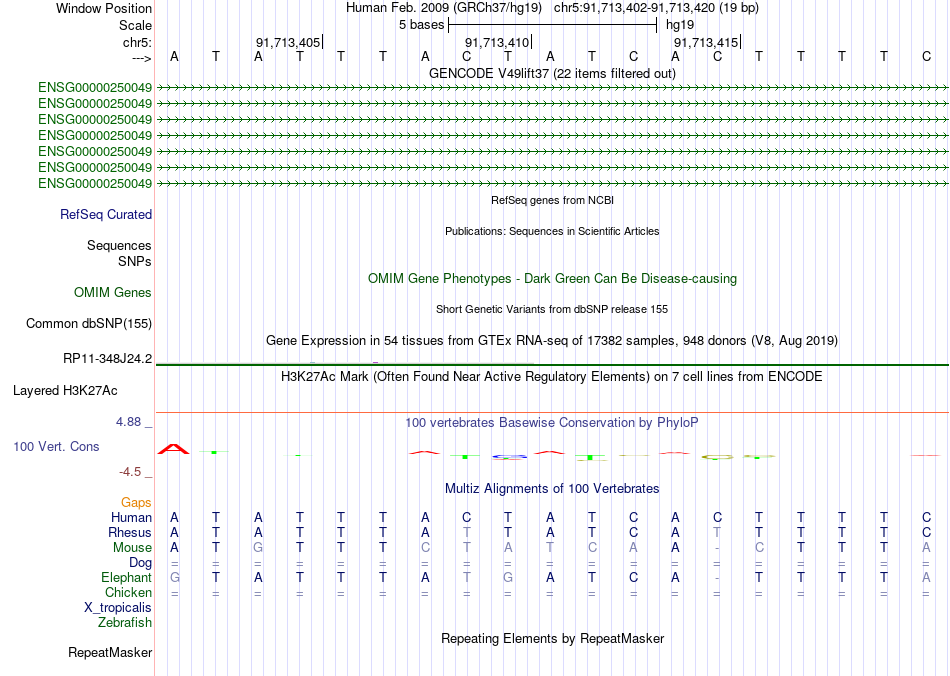Select the chr5: ruler label

coord(137,42)
